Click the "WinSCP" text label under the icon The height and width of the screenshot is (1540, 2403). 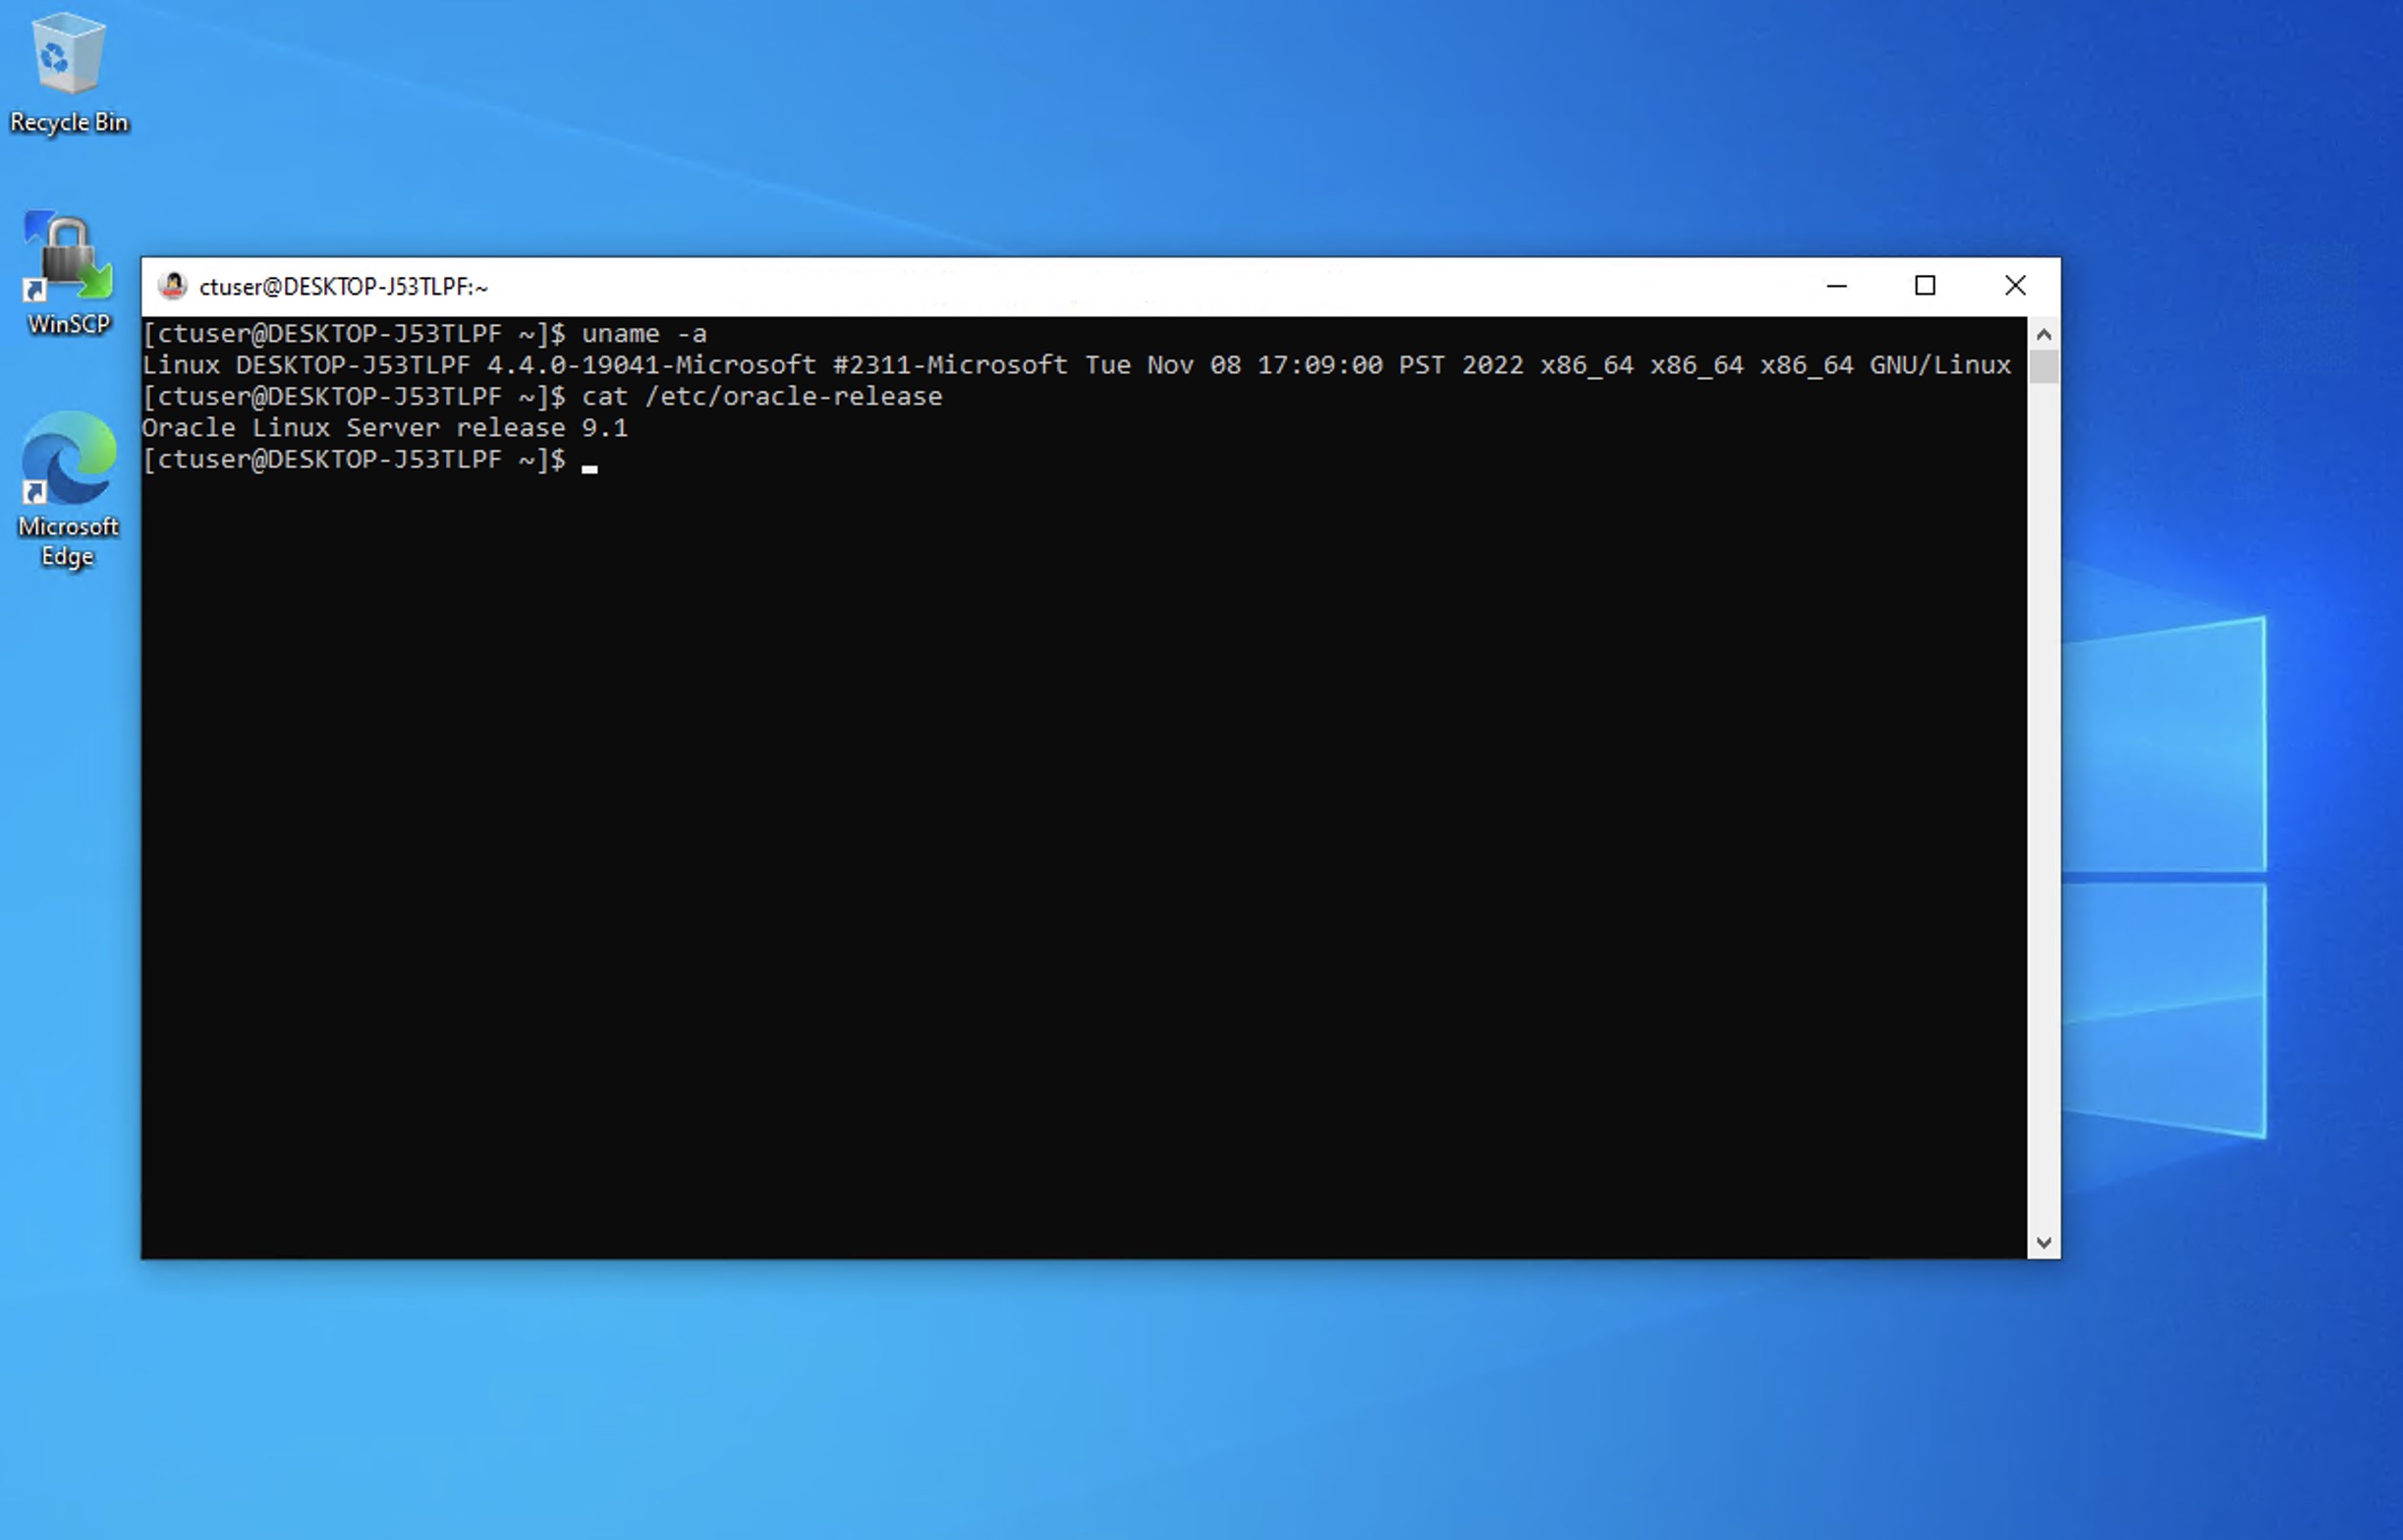(x=68, y=324)
